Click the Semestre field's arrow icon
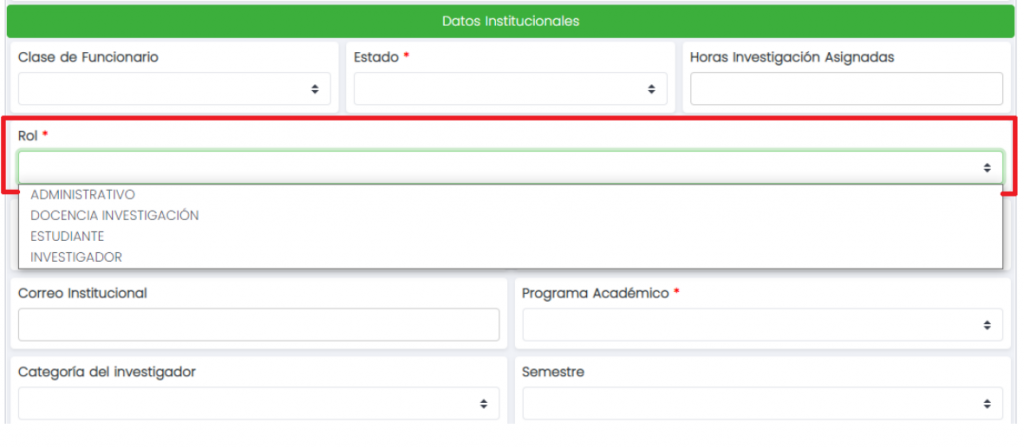The width and height of the screenshot is (1024, 448). pos(986,404)
